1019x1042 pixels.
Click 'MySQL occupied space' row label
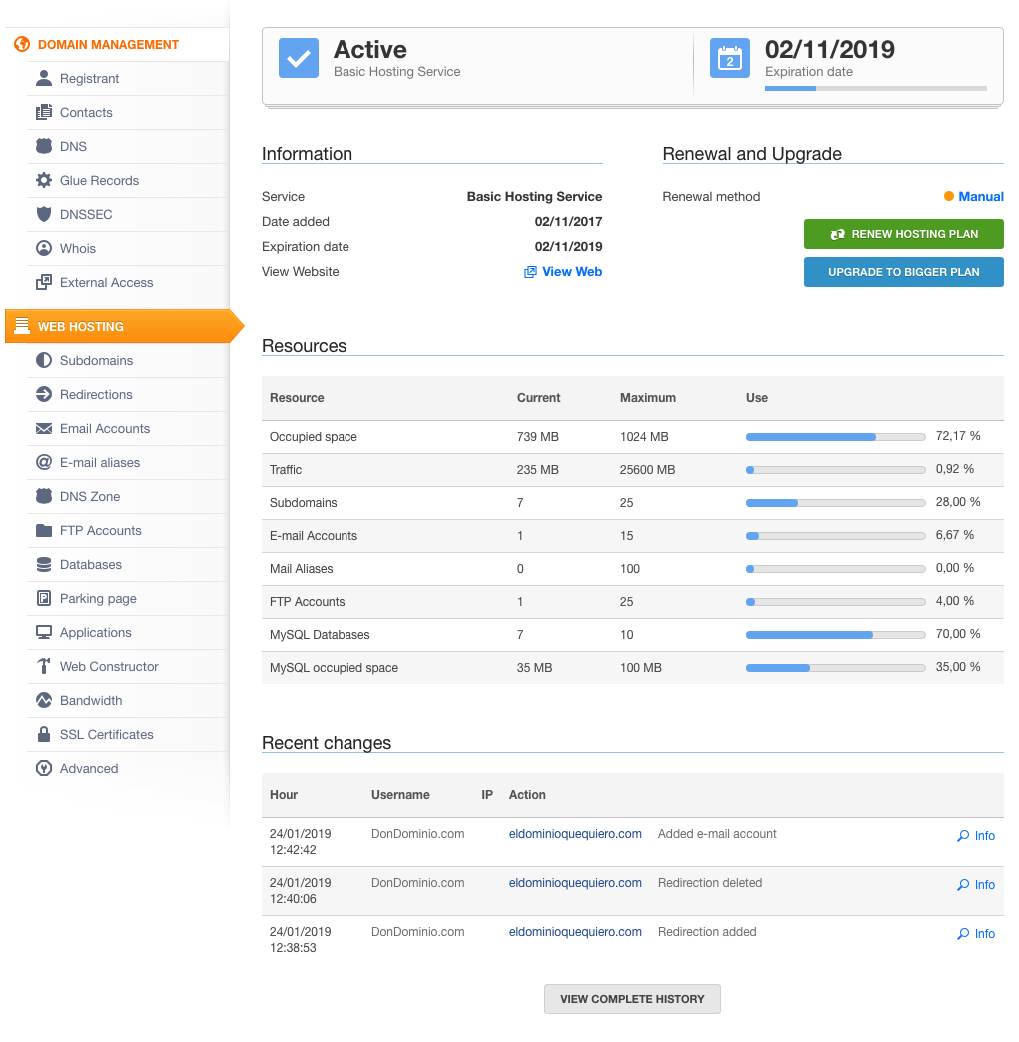(x=334, y=668)
